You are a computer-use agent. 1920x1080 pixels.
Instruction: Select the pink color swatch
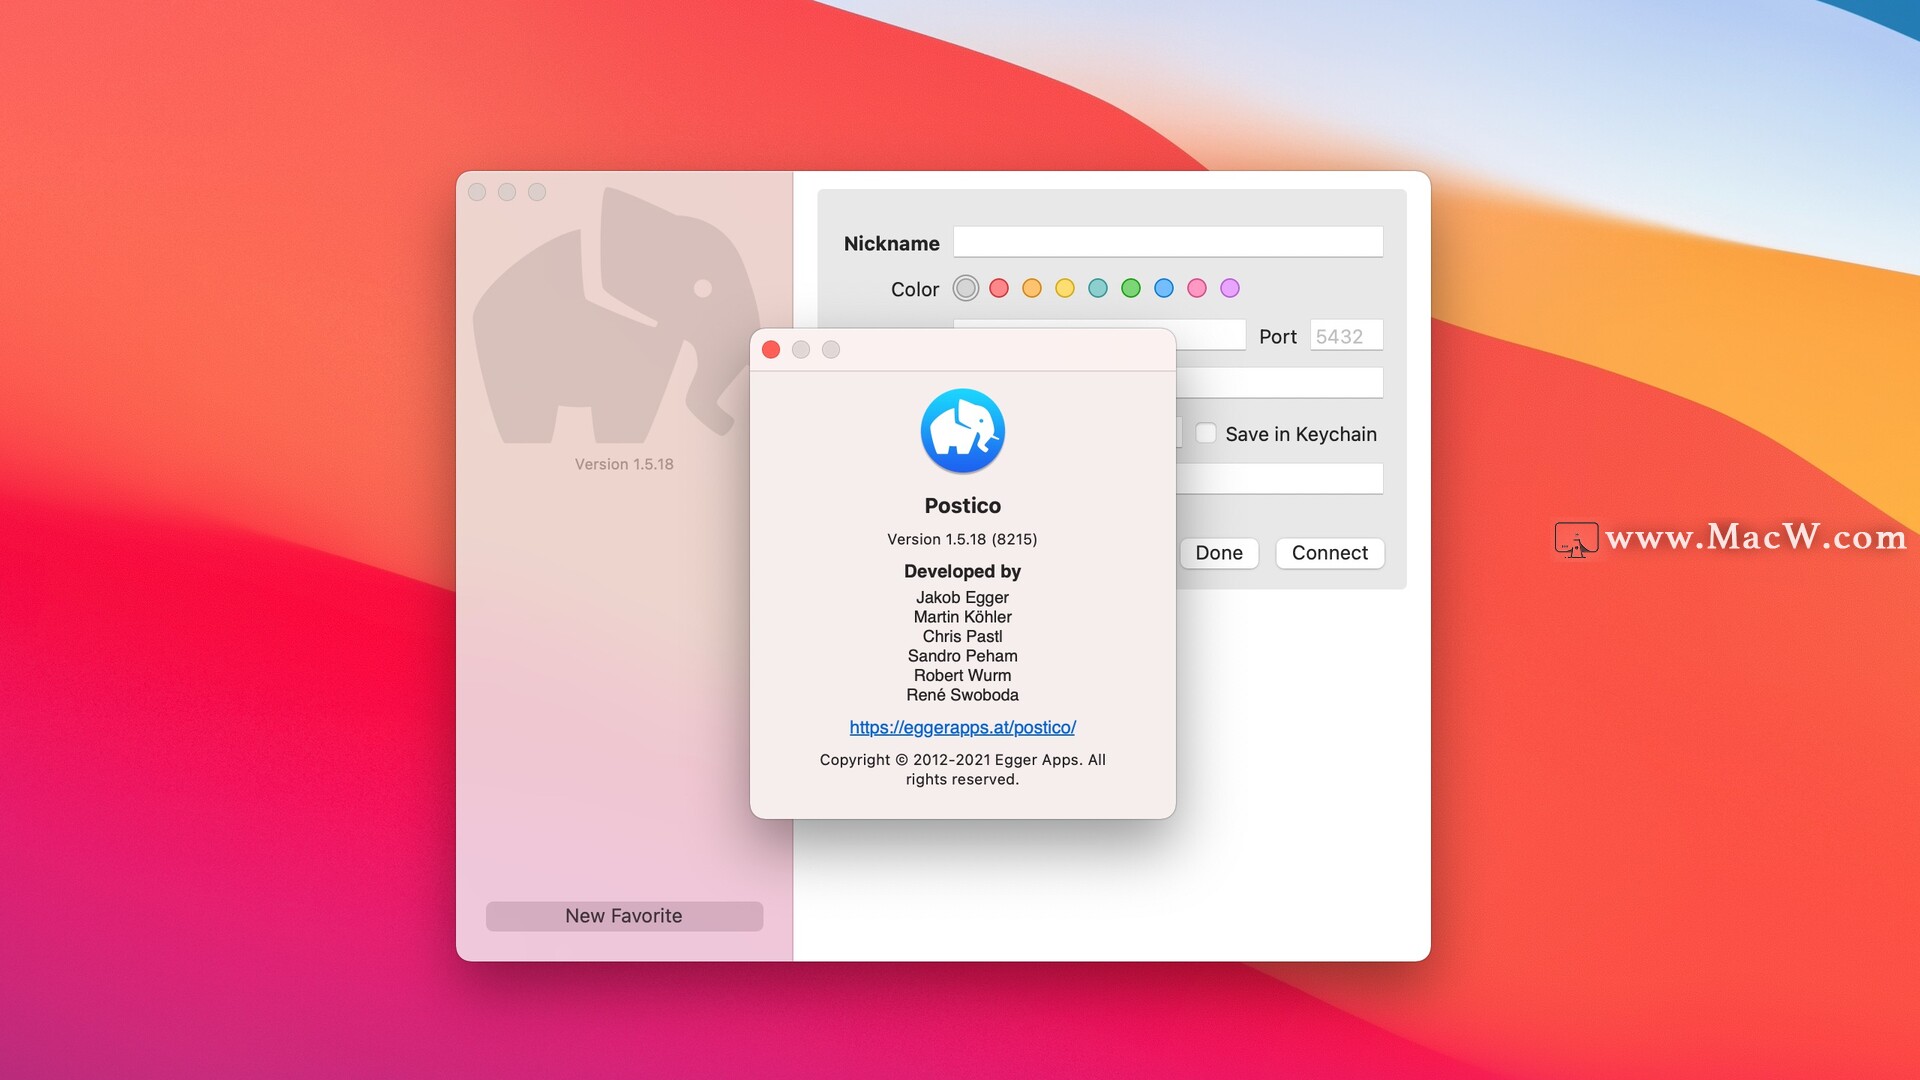pyautogui.click(x=1197, y=289)
